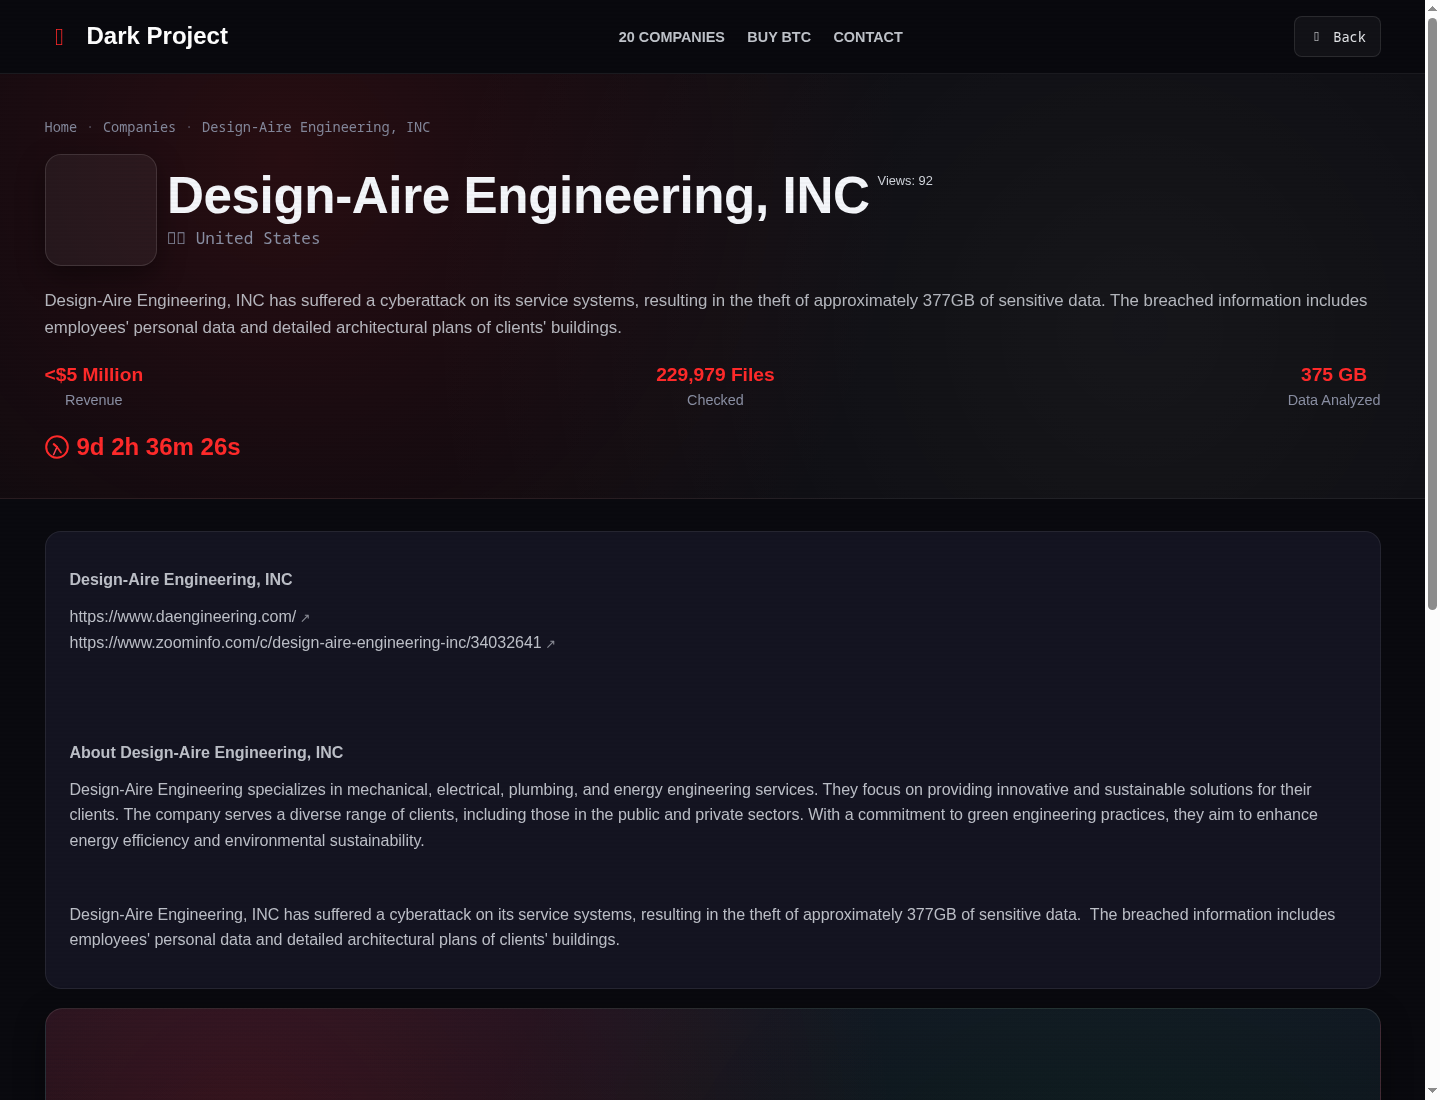Click the scrollbar up arrow
The height and width of the screenshot is (1100, 1440).
(x=1432, y=7)
